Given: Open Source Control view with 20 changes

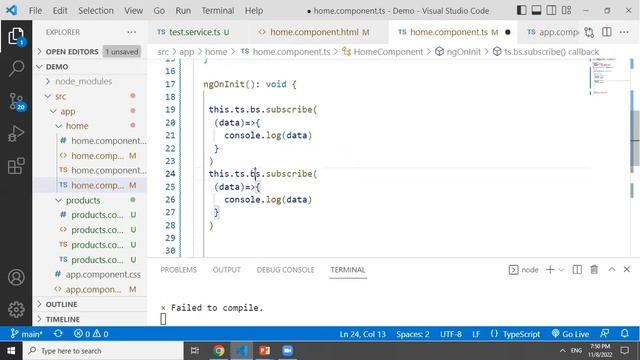Looking at the screenshot, I should pyautogui.click(x=16, y=101).
